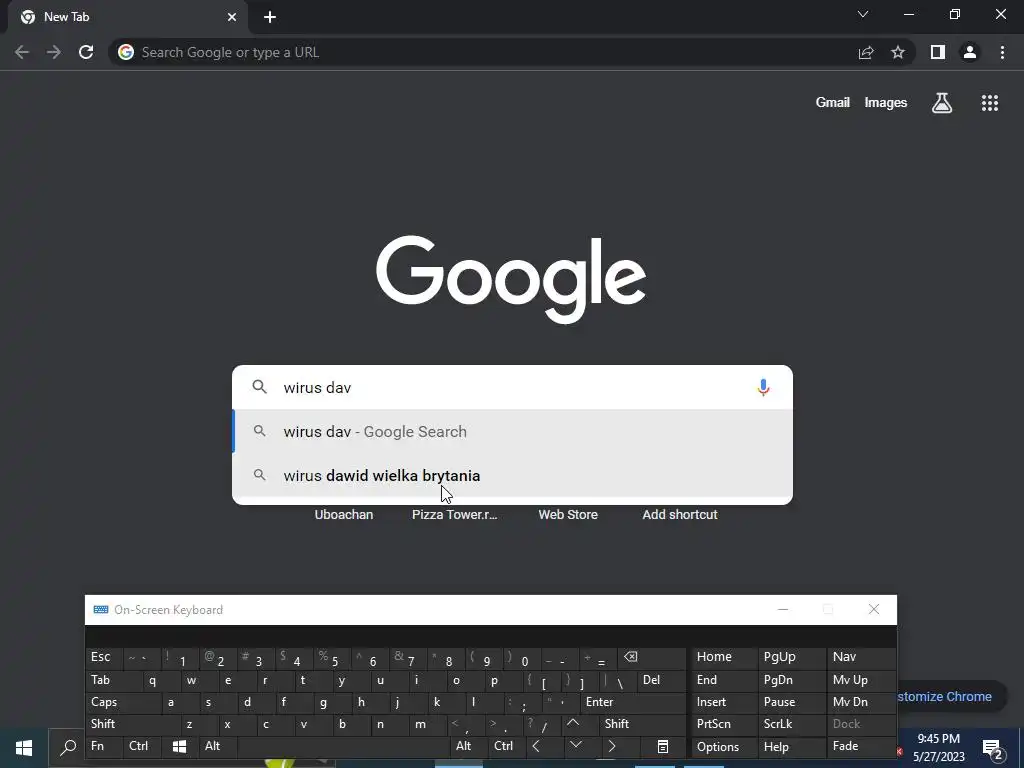Click the Insert key on the keyboard
1024x768 pixels.
(x=724, y=702)
